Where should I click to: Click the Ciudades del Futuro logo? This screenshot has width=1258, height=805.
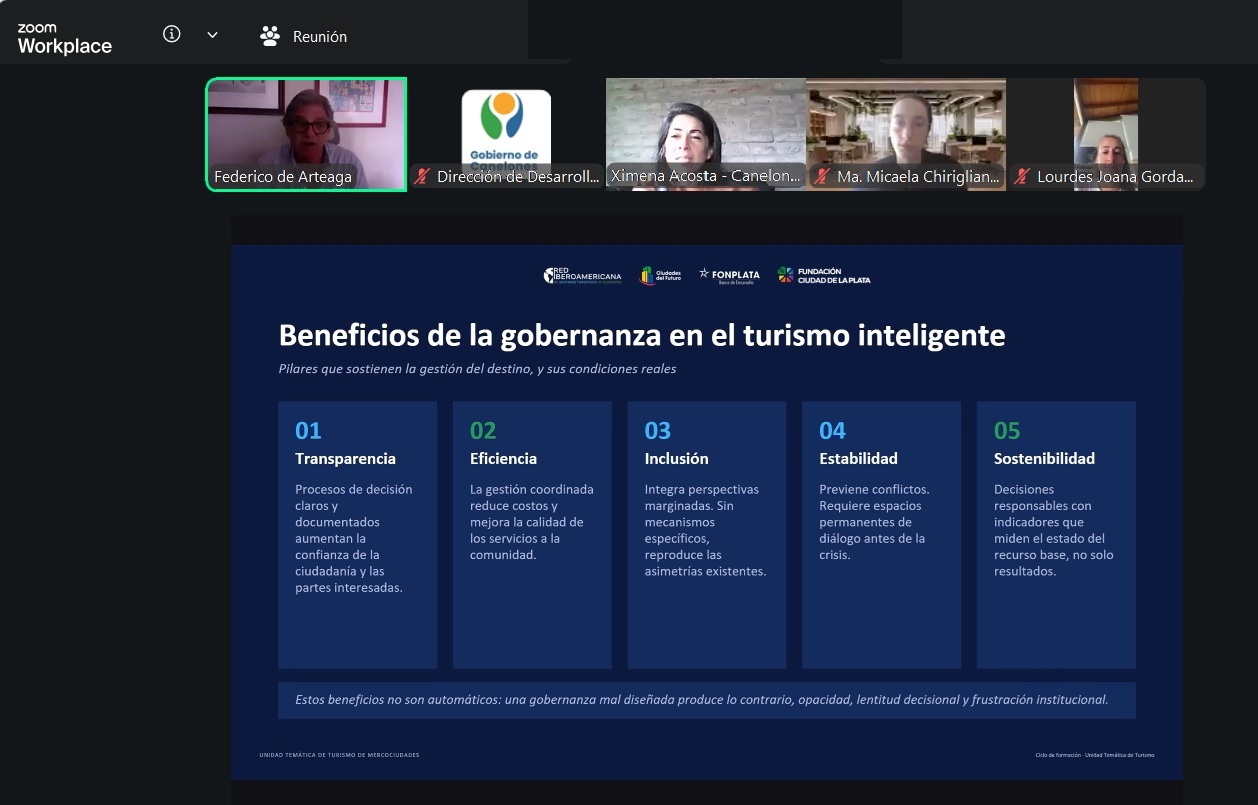tap(660, 275)
